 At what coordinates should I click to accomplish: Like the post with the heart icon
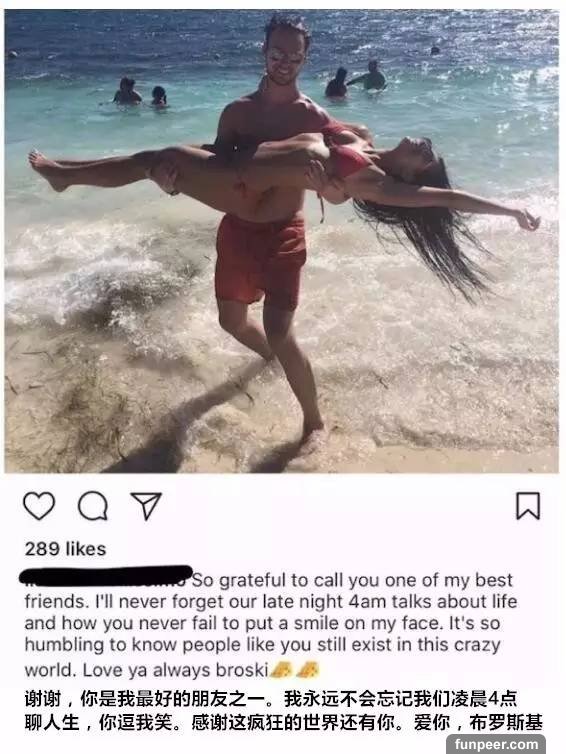click(x=39, y=506)
